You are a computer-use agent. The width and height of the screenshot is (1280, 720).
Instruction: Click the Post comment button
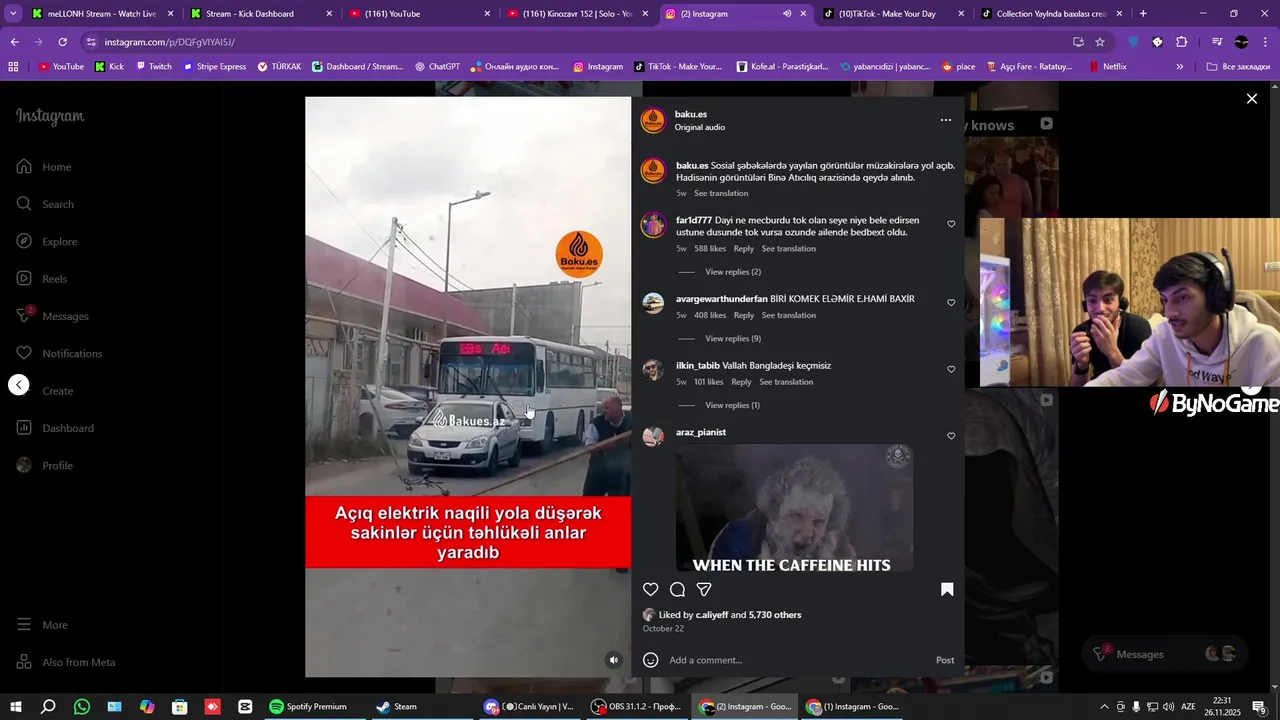click(945, 660)
